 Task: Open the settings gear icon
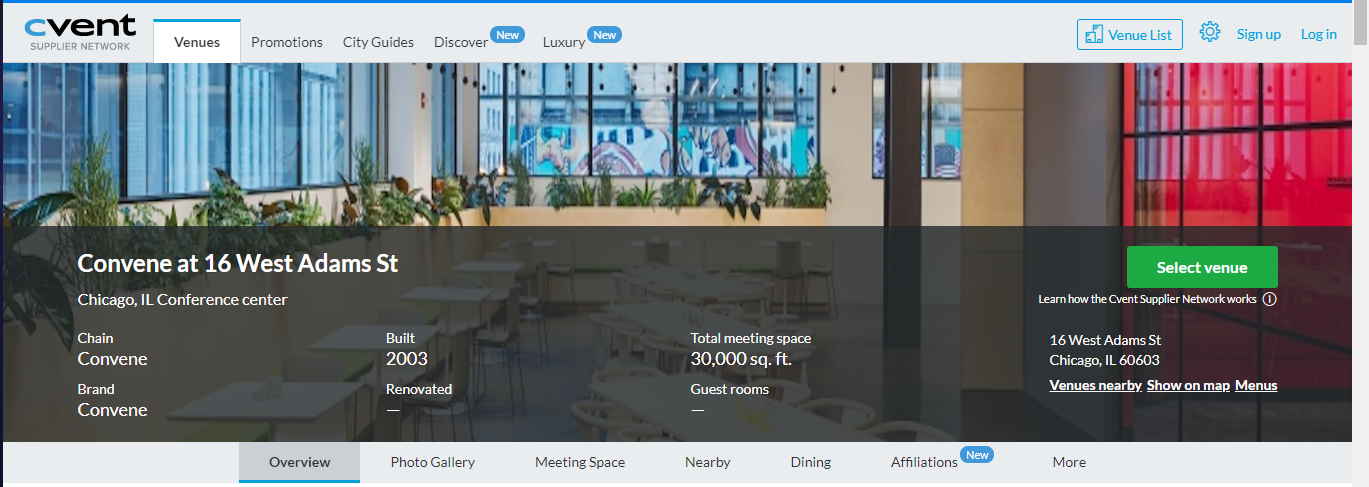point(1210,32)
